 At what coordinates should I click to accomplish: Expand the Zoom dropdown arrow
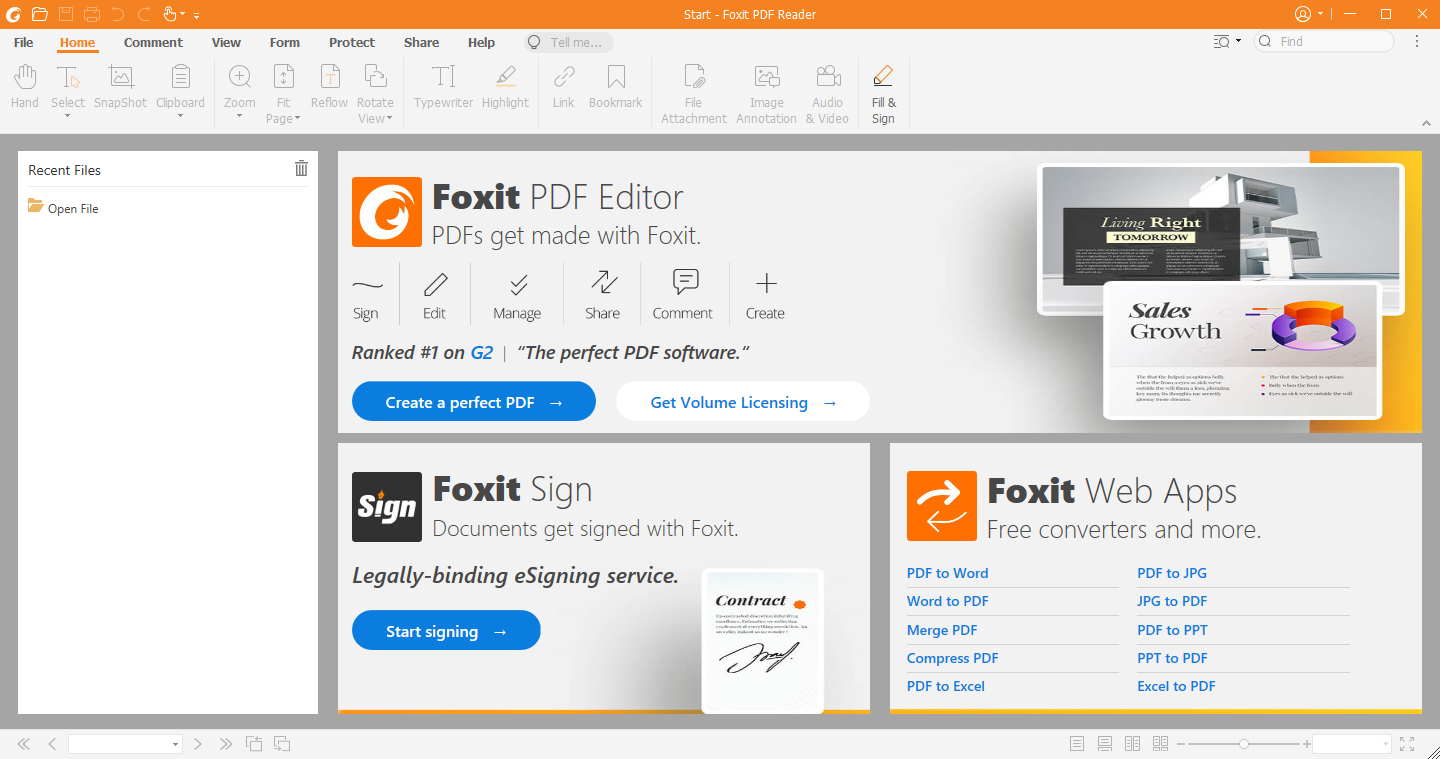click(240, 116)
